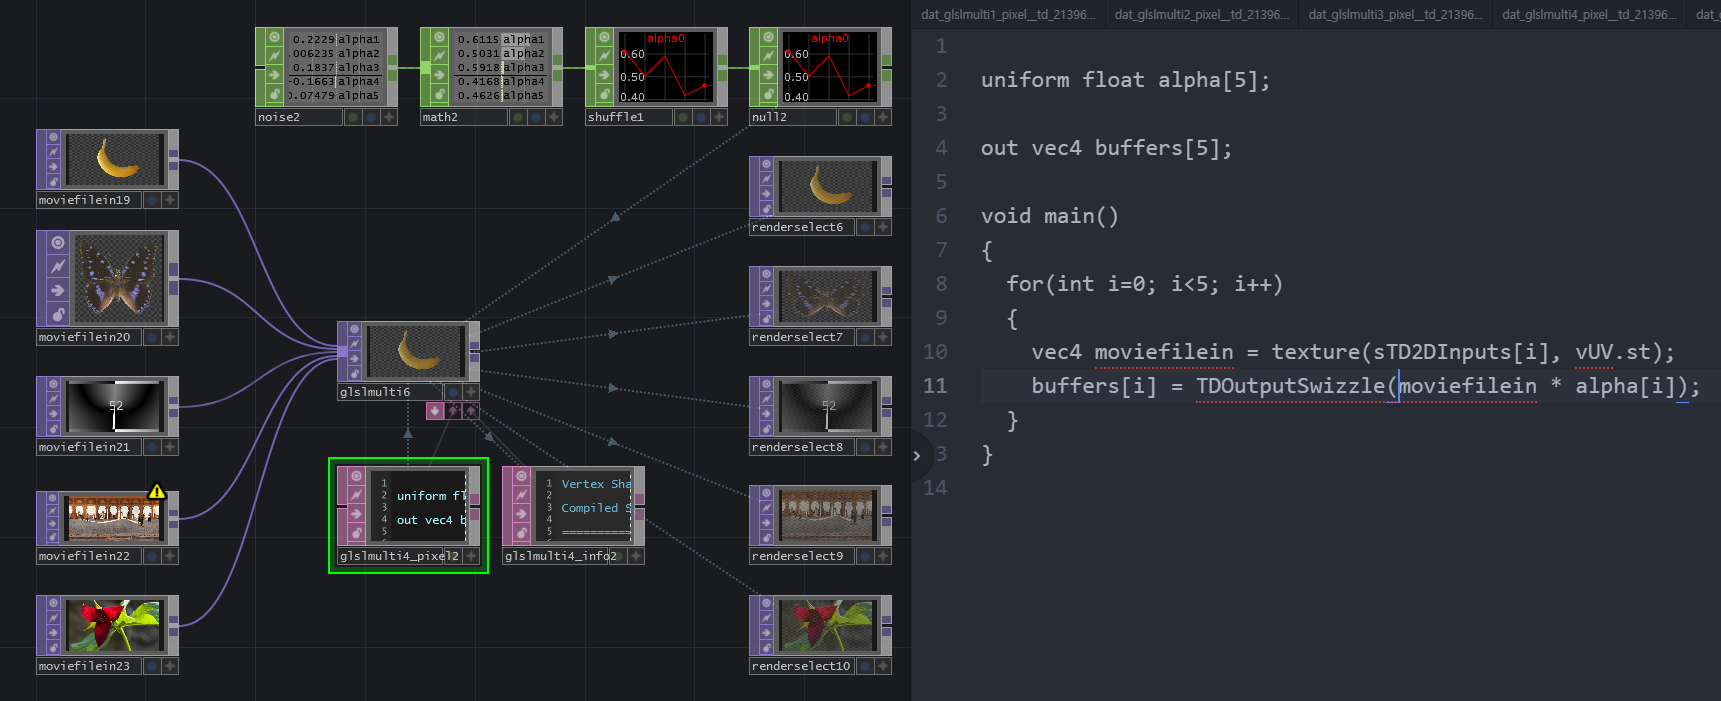The width and height of the screenshot is (1721, 701).
Task: Click code line "out vec4 buffers[5];"
Action: click(x=1106, y=148)
